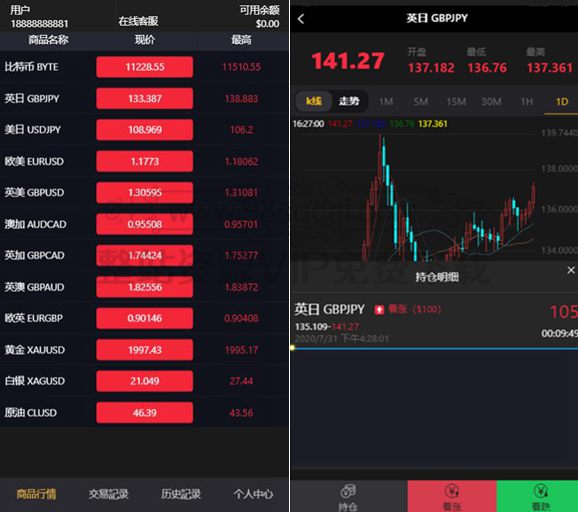The image size is (578, 512).
Task: Select the 1H timeframe tab
Action: pyautogui.click(x=527, y=102)
